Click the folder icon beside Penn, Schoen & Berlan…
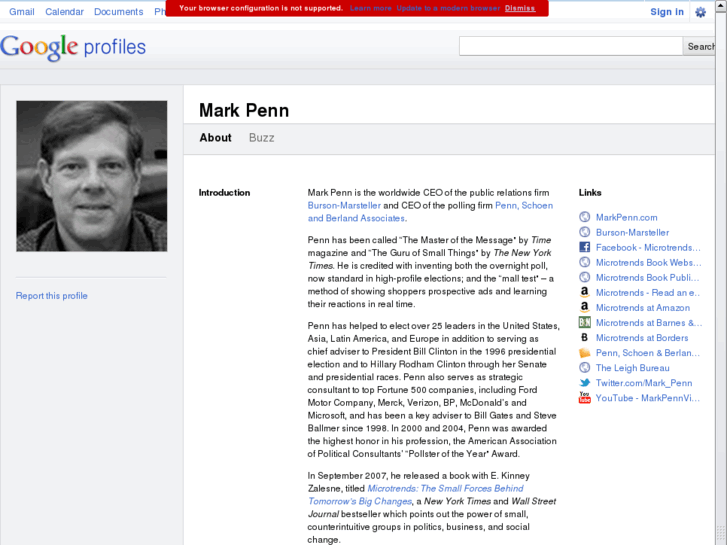Image resolution: width=727 pixels, height=545 pixels. [585, 353]
